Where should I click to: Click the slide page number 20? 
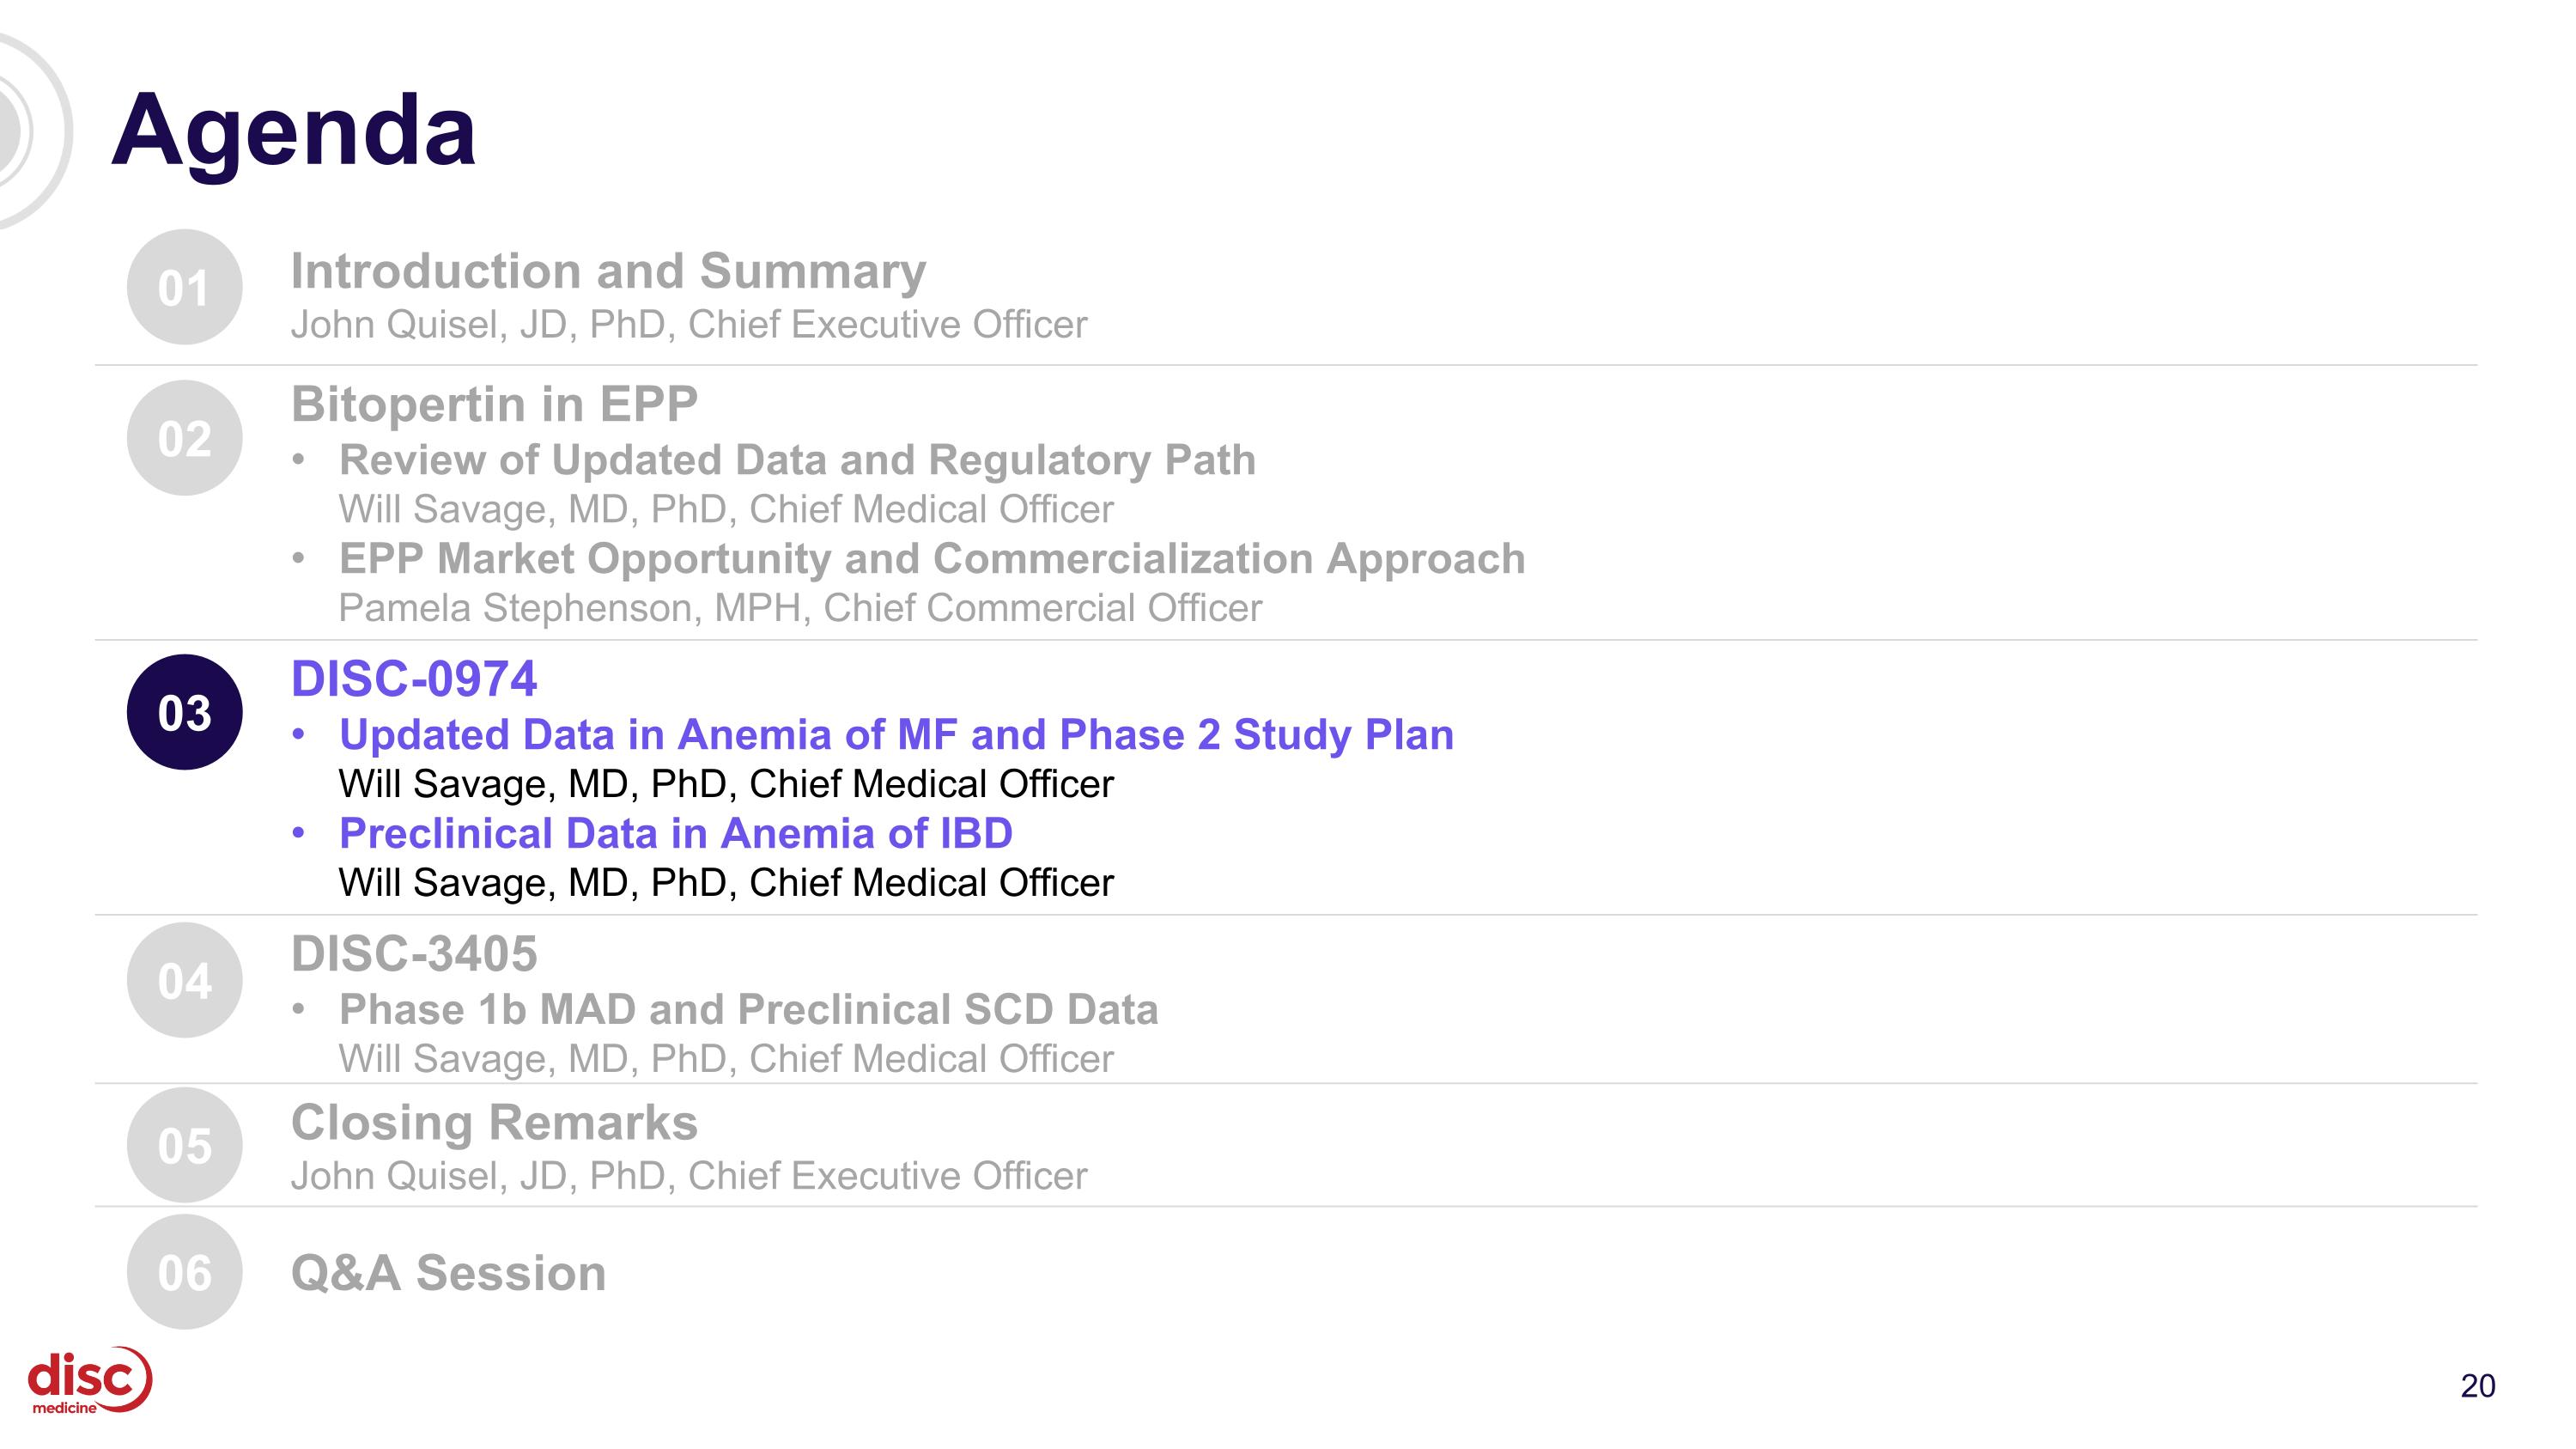[2478, 1386]
